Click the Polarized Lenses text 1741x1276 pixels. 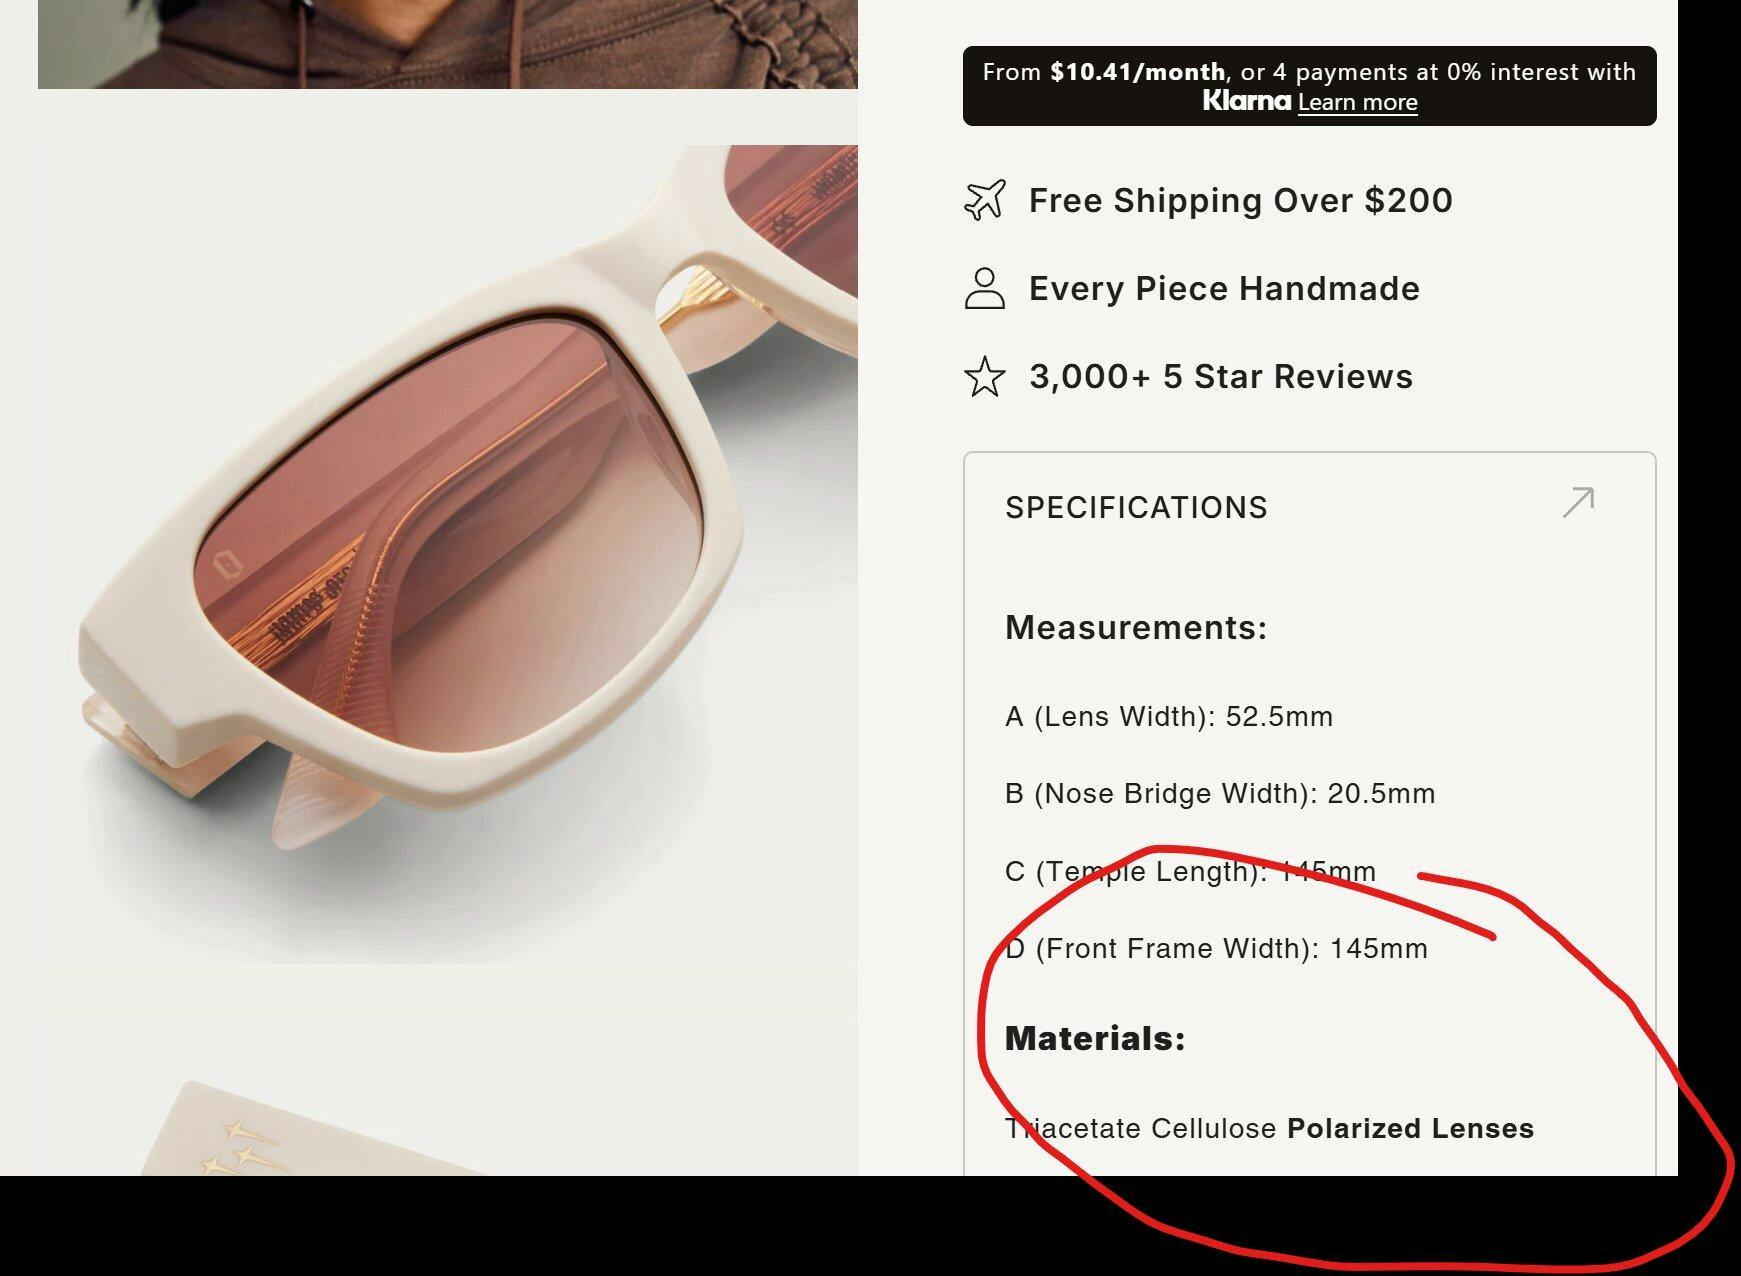1410,1129
